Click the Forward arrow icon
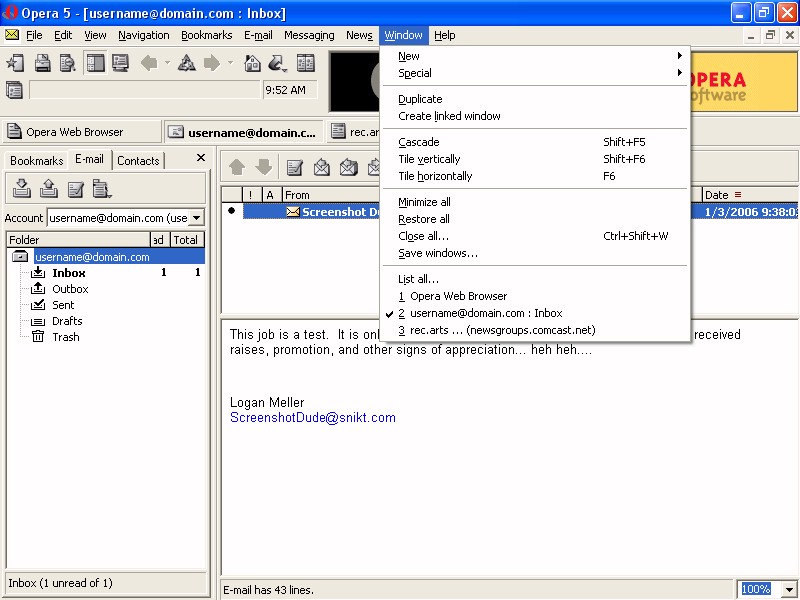 [212, 63]
